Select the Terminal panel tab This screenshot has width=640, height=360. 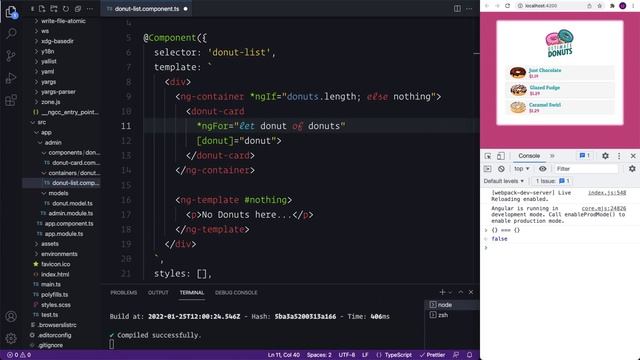[x=192, y=292]
